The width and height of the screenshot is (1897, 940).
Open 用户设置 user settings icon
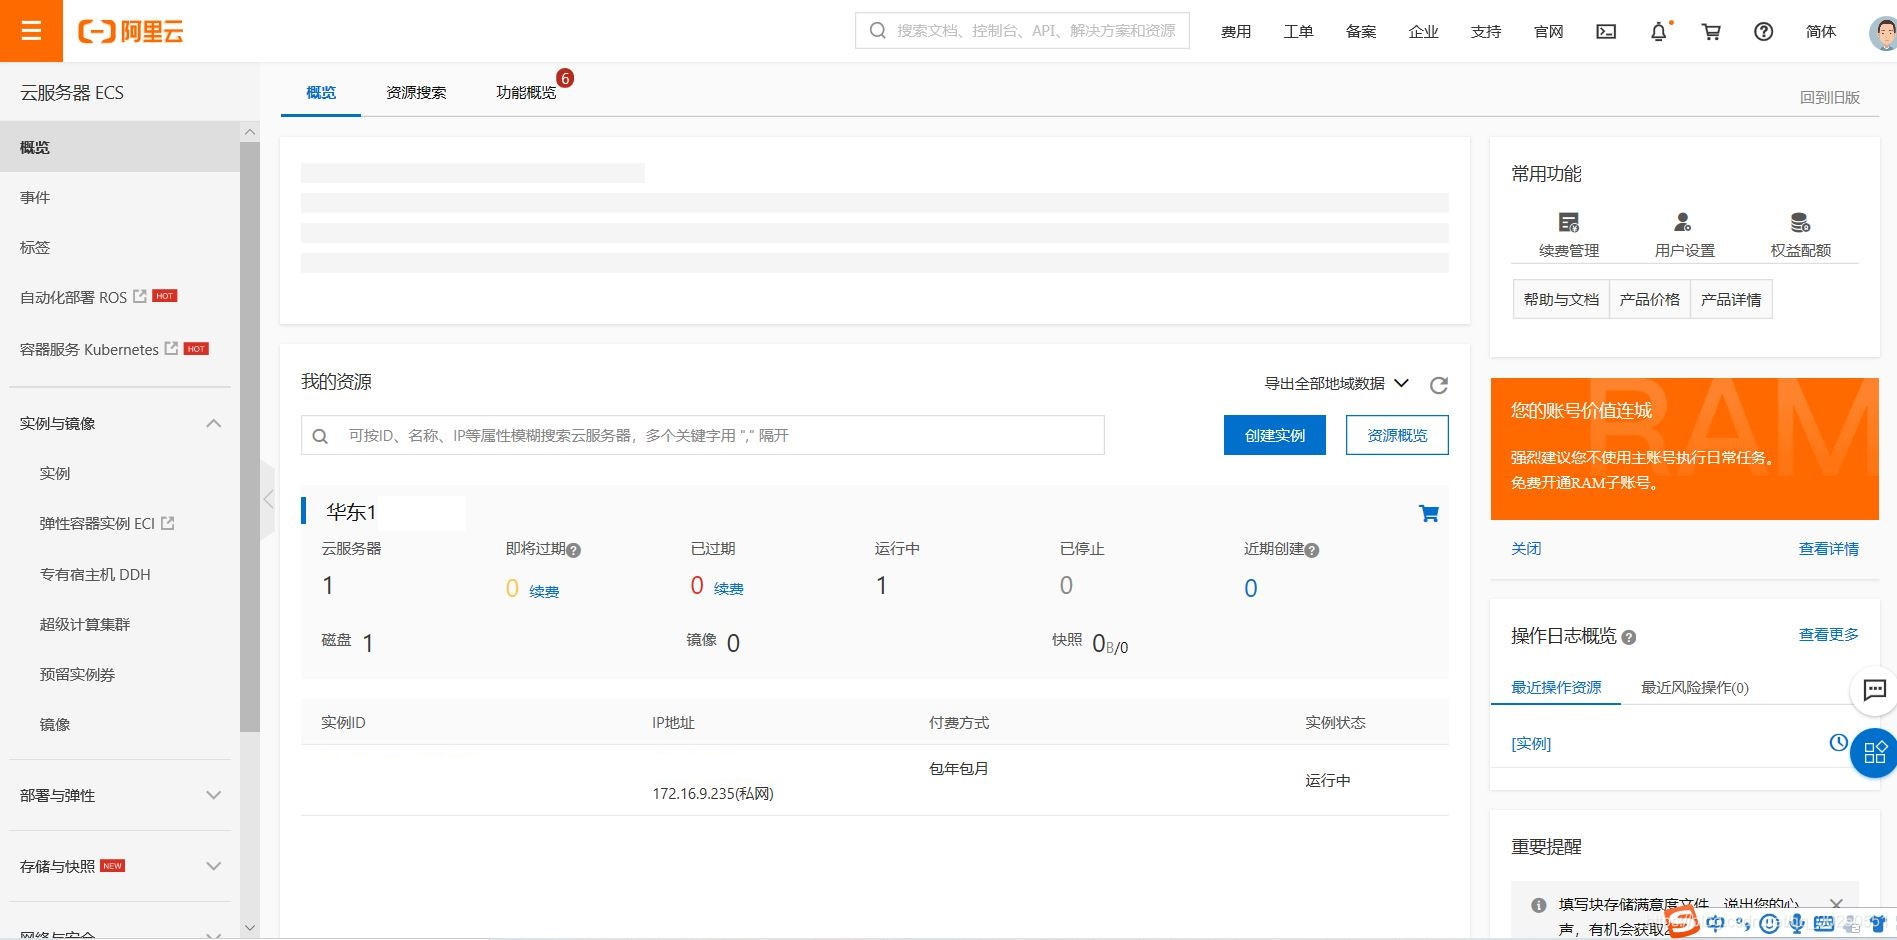tap(1684, 222)
